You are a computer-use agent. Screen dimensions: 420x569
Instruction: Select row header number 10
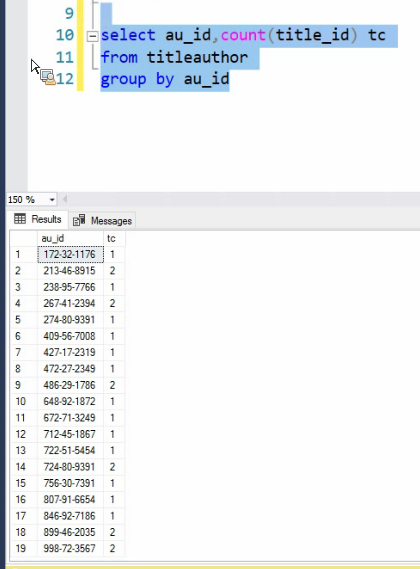(x=24, y=401)
